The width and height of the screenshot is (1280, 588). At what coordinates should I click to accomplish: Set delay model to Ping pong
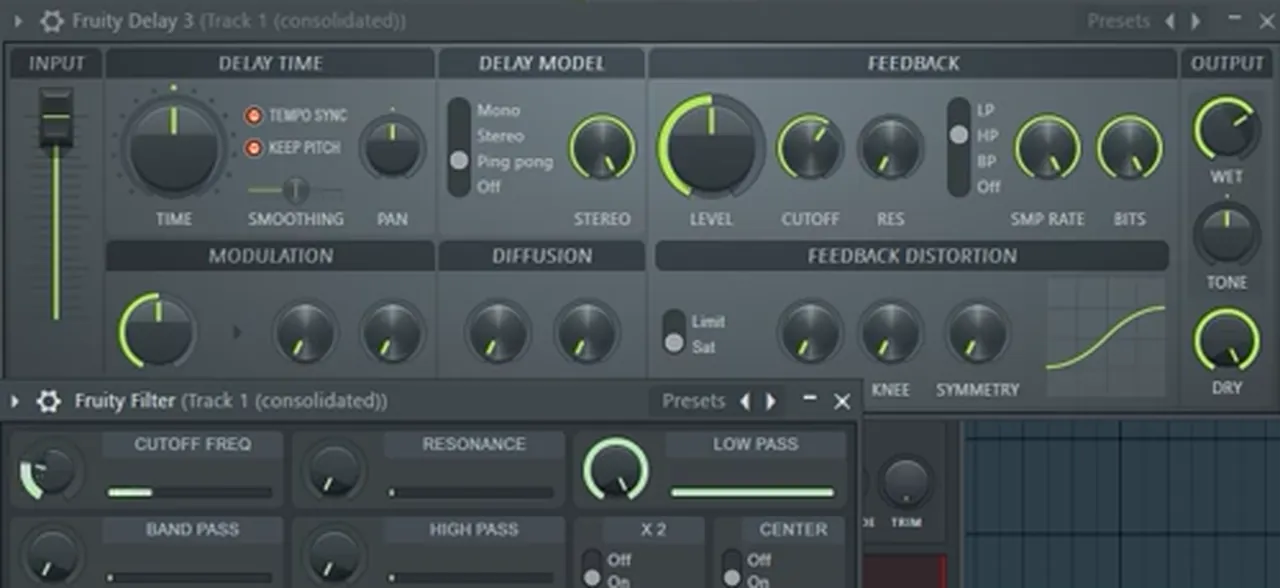[514, 162]
